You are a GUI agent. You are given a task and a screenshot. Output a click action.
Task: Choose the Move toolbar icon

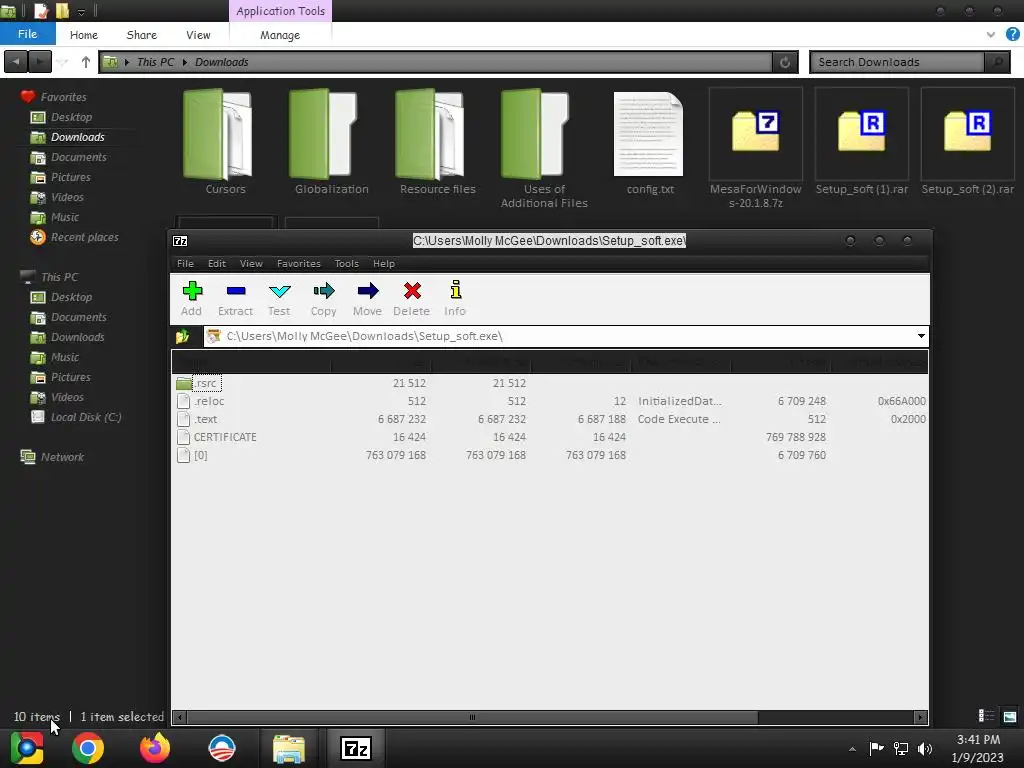click(x=367, y=299)
